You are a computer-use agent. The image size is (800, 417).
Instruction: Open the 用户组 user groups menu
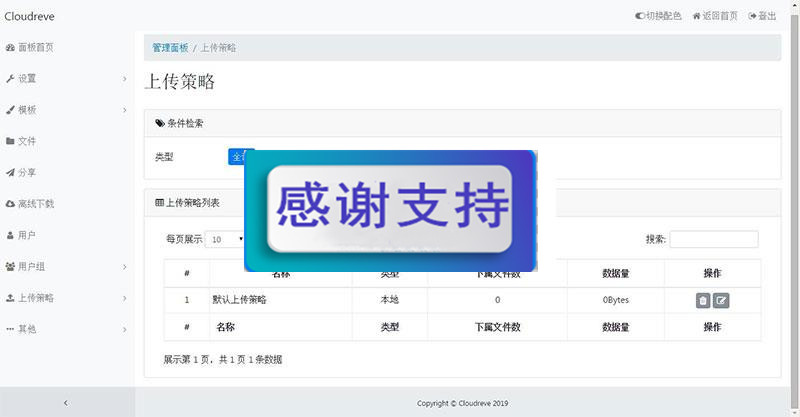click(x=32, y=266)
